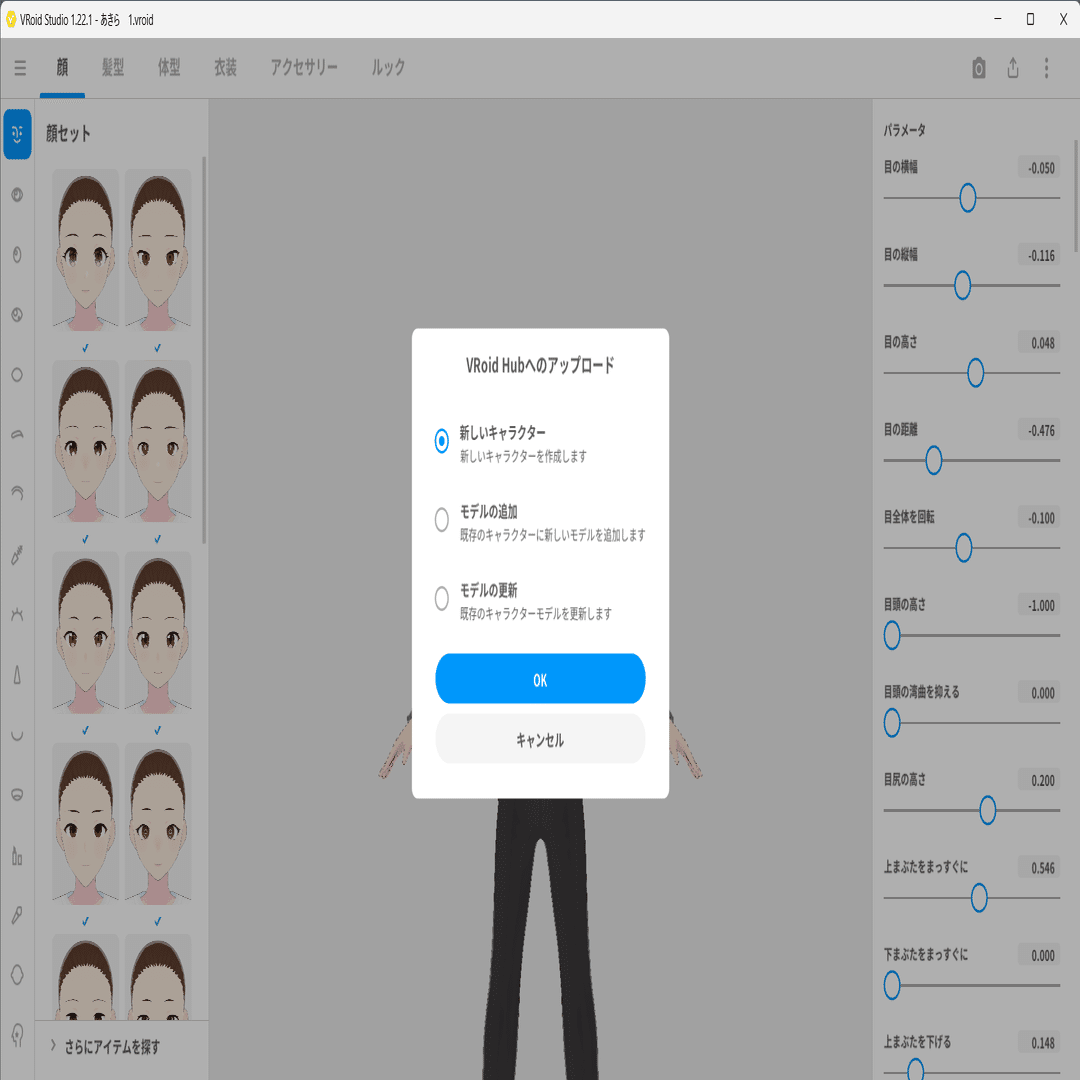The image size is (1080, 1080).
Task: Select the makeup brush icon
Action: [x=17, y=915]
